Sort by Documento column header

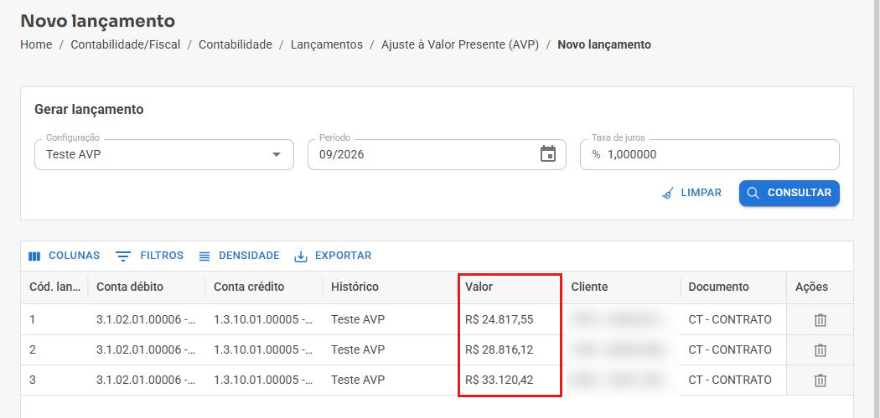tap(733, 287)
